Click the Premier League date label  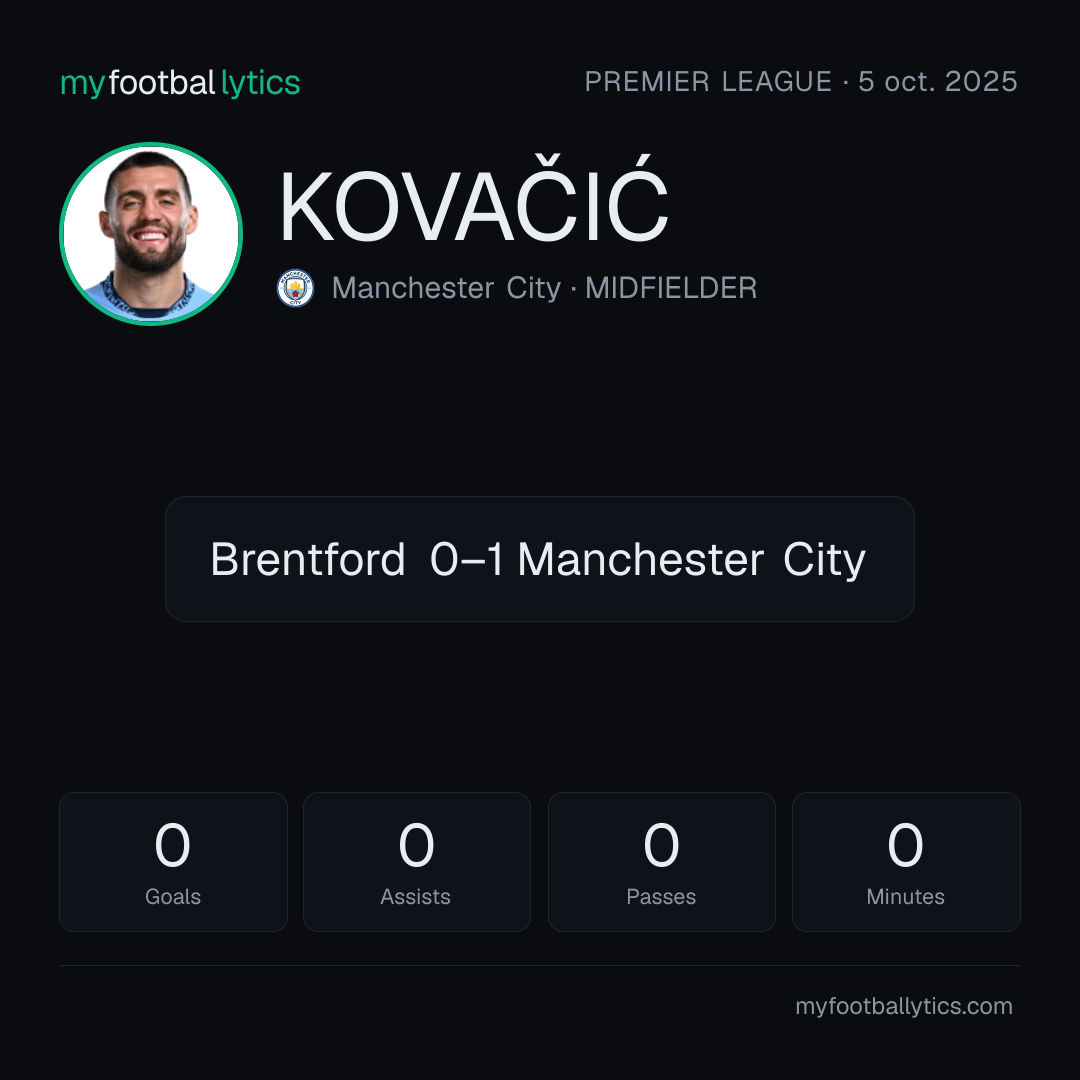801,81
